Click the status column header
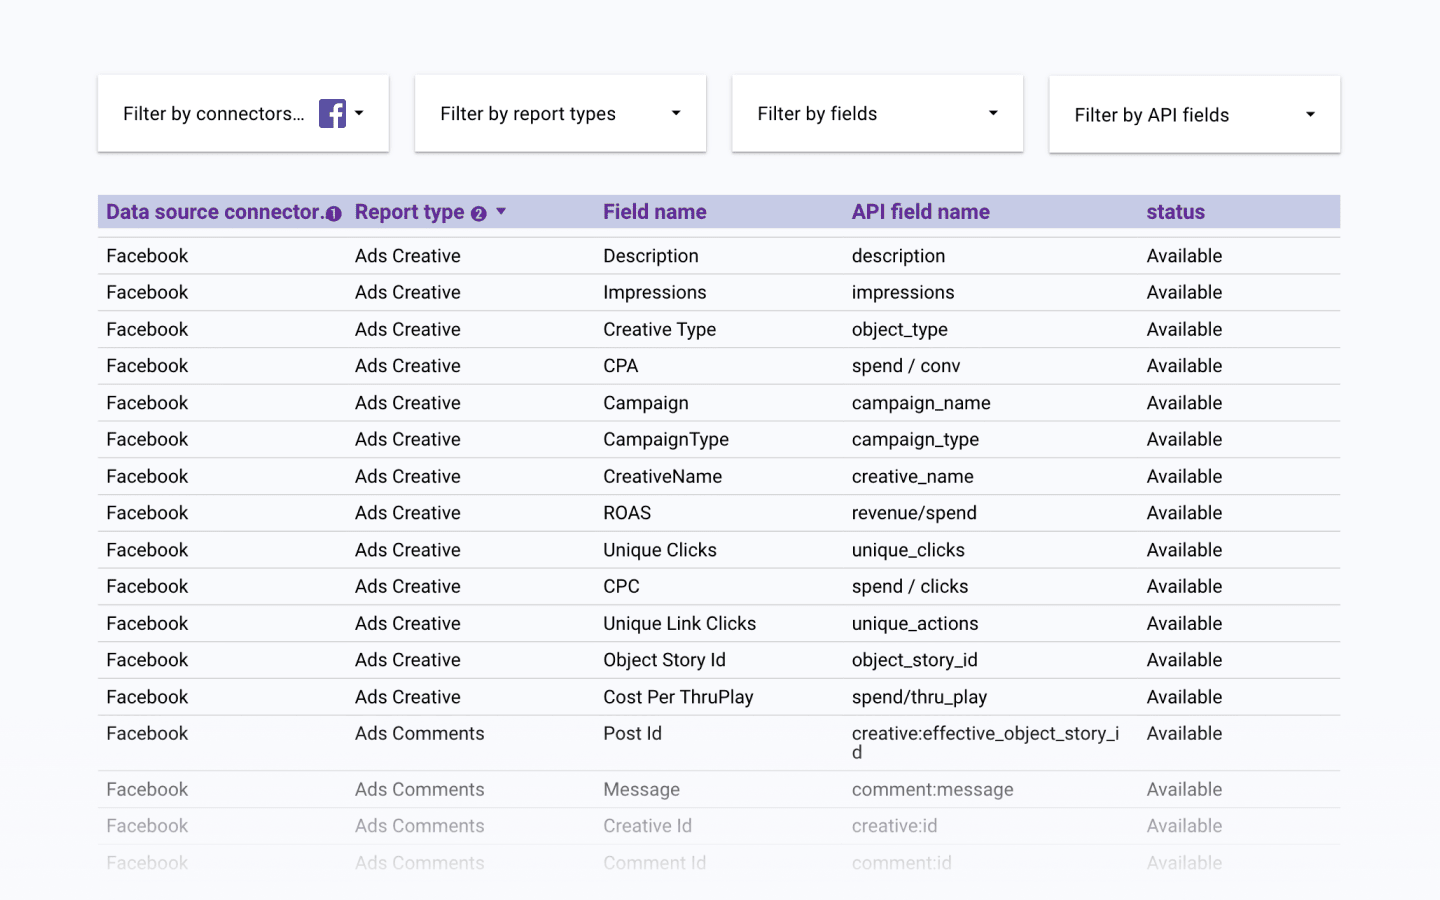The image size is (1440, 900). [x=1175, y=211]
